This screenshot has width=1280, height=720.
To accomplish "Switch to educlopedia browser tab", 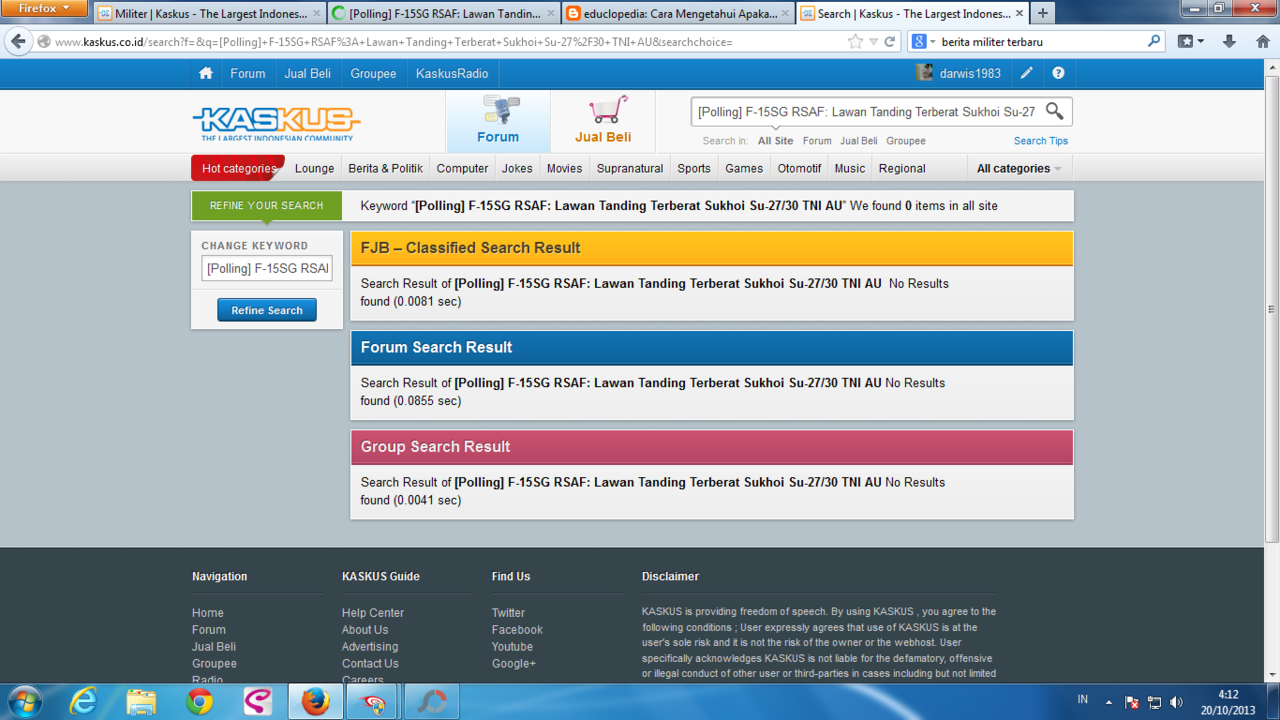I will [678, 14].
